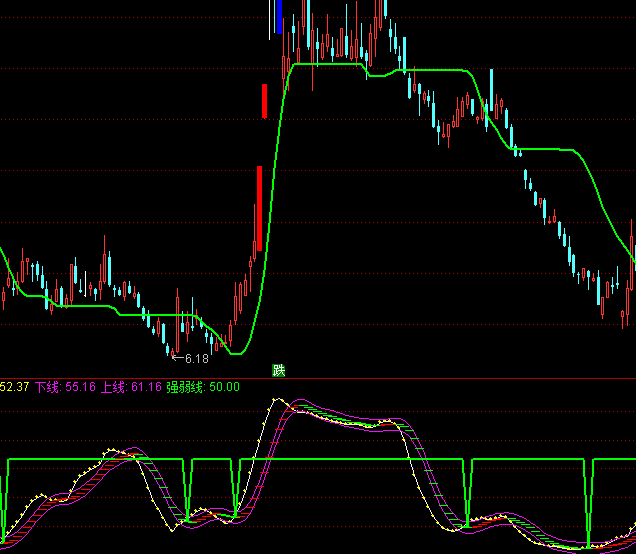Click the 6.18 lowest price label
636x554 pixels.
click(x=196, y=358)
